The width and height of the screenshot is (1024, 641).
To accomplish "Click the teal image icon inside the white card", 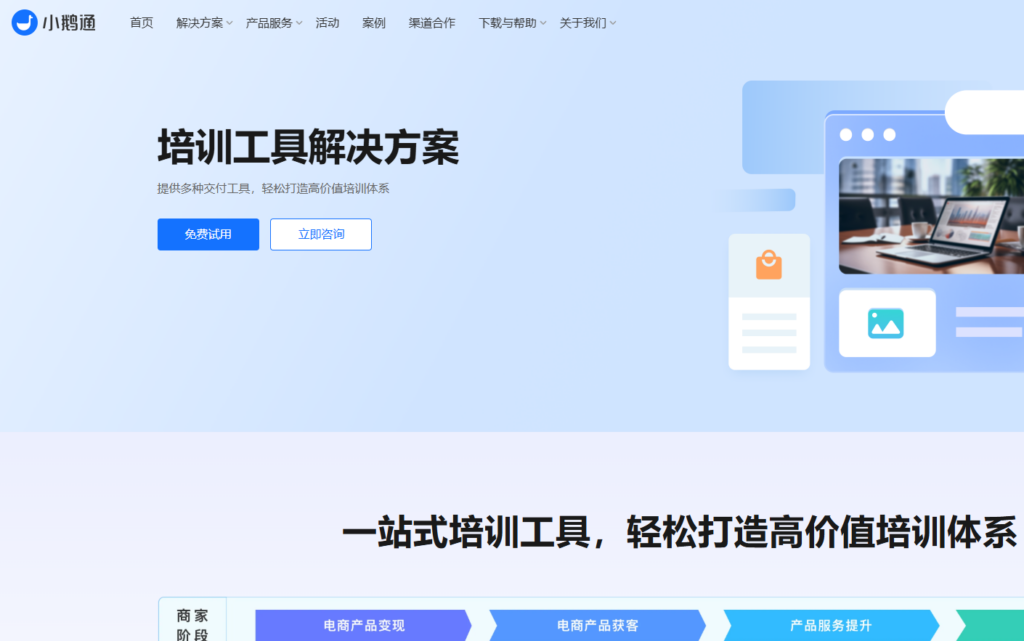I will [886, 322].
